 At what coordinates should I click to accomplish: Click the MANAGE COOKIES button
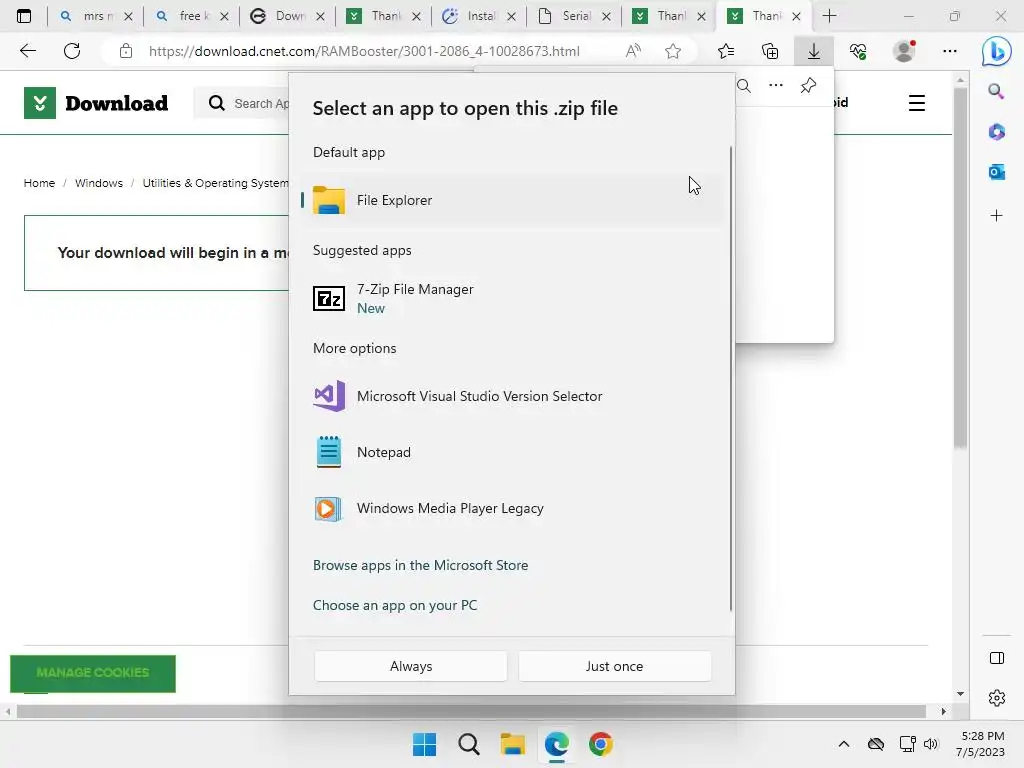93,673
